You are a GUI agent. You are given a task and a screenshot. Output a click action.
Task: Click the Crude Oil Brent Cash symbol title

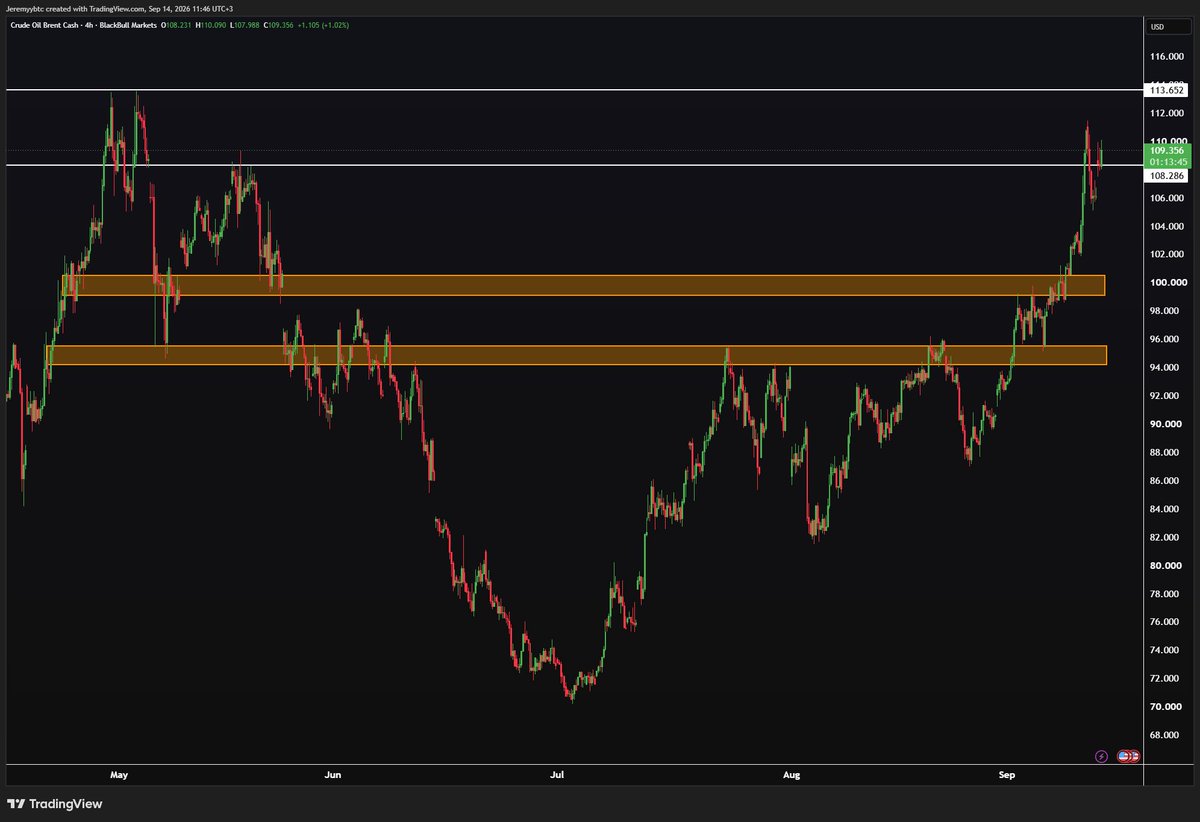pos(45,23)
